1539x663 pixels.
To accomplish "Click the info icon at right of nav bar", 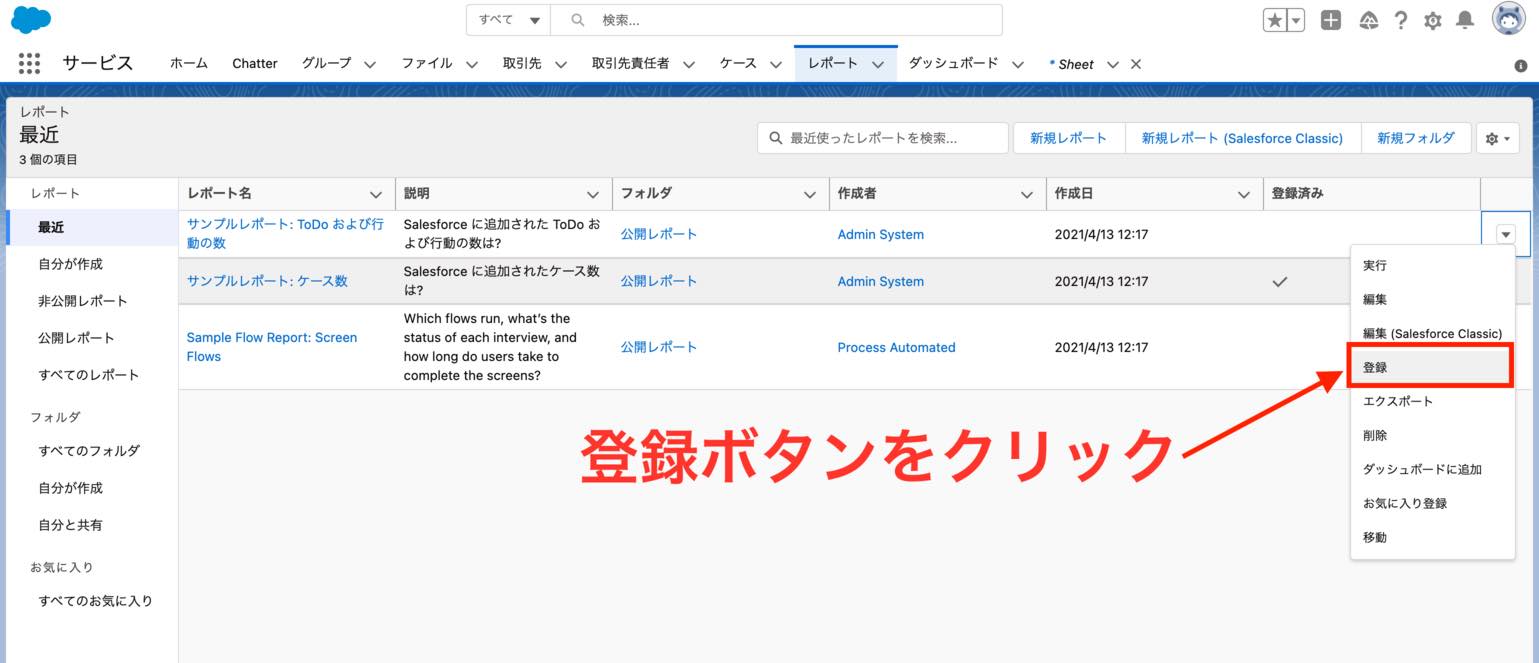I will click(1521, 65).
